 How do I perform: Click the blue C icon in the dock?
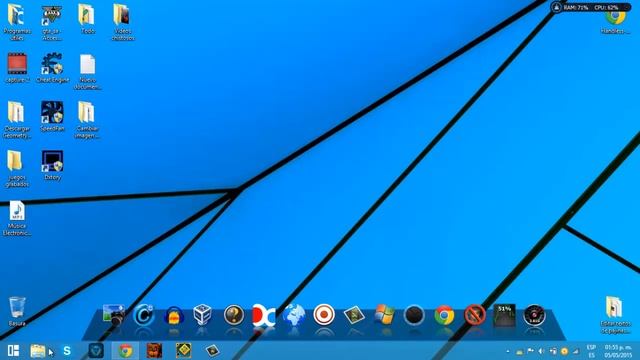tap(143, 315)
